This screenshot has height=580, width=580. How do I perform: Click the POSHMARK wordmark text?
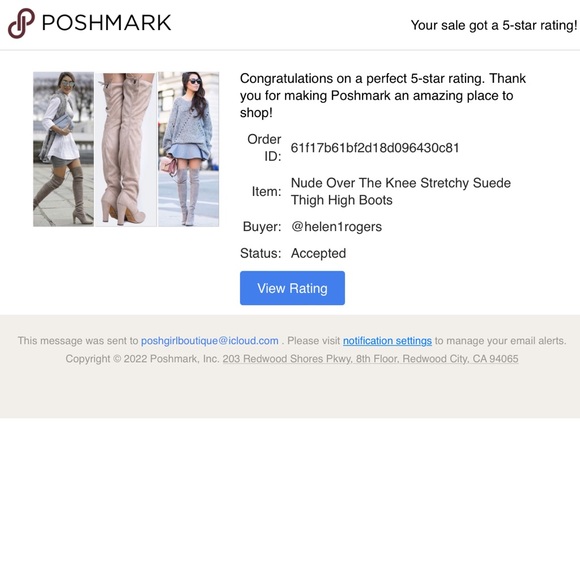[107, 23]
